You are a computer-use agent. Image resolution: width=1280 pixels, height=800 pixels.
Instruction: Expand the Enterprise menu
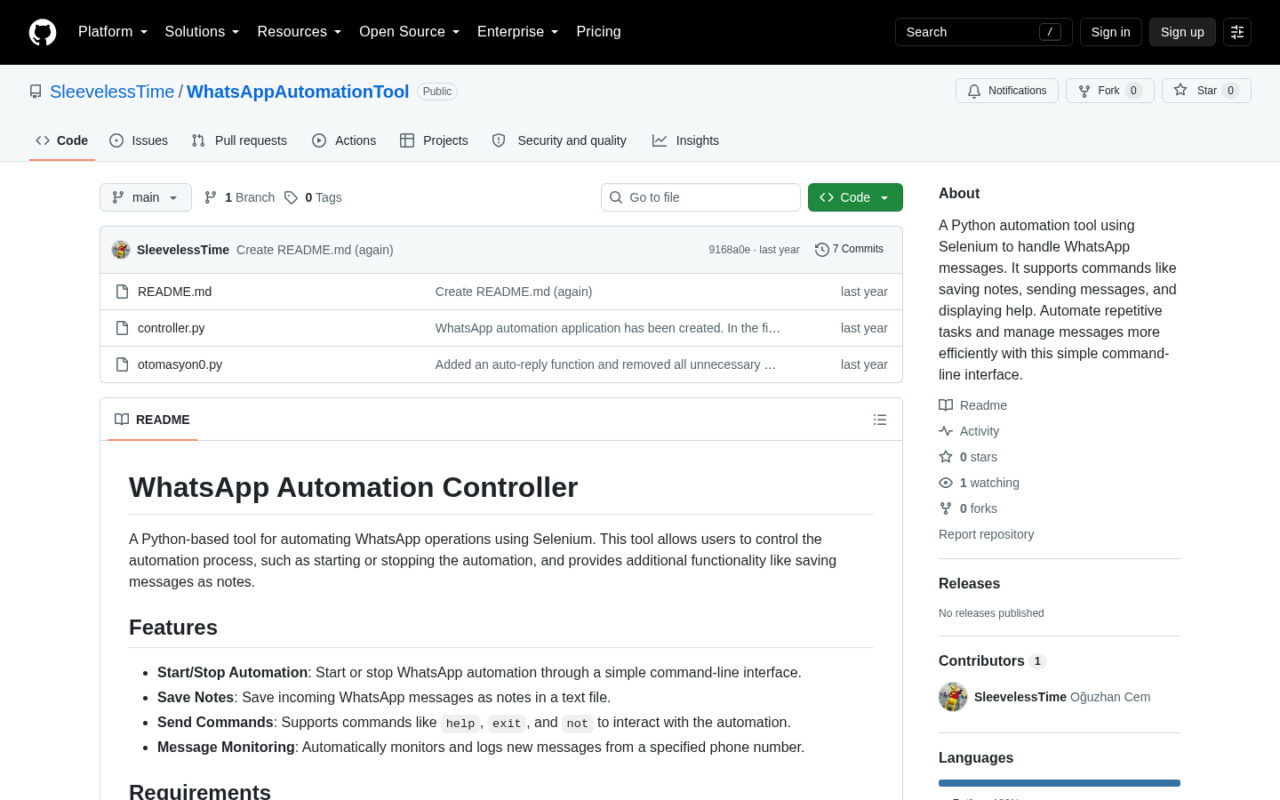518,32
